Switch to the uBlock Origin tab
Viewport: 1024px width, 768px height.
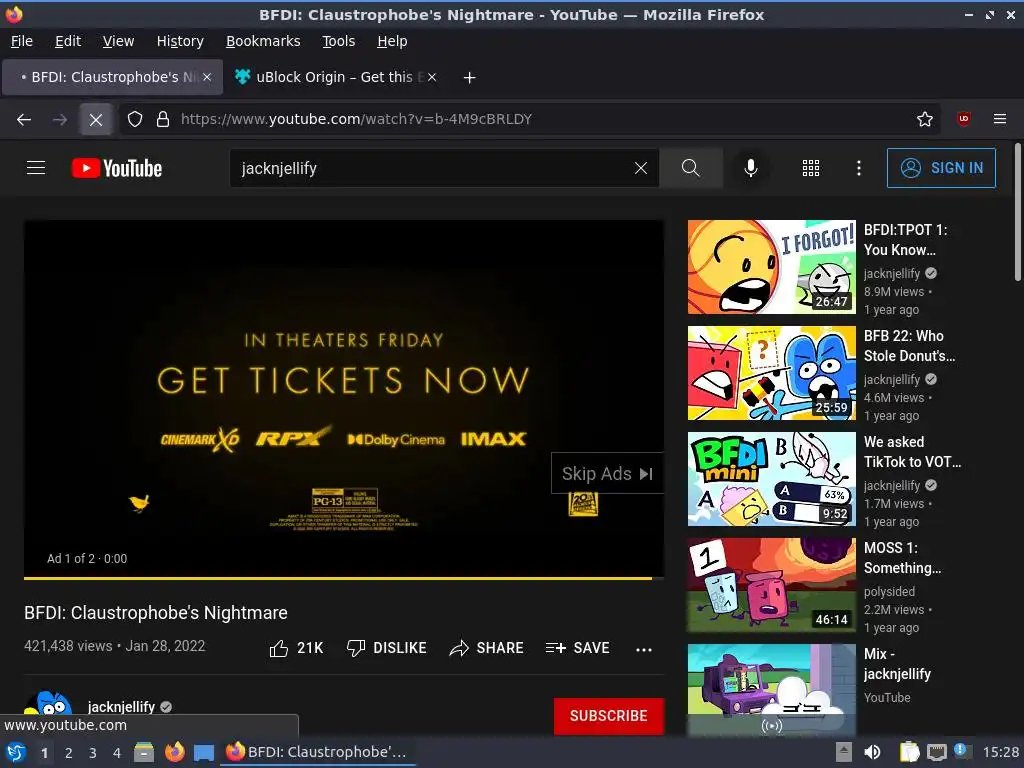pos(334,77)
